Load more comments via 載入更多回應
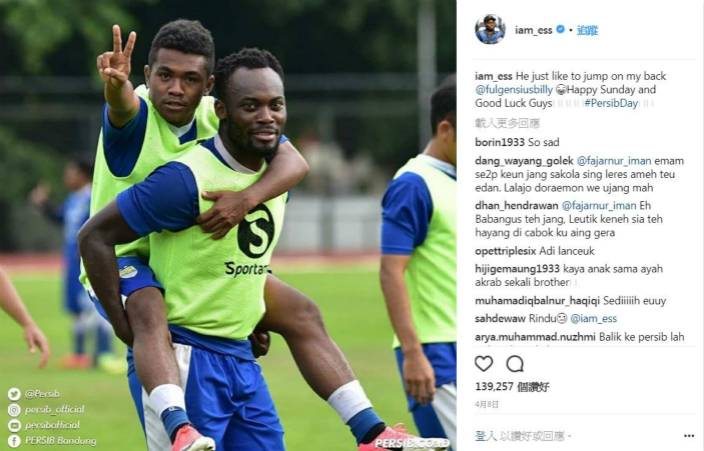This screenshot has height=451, width=704. point(507,123)
